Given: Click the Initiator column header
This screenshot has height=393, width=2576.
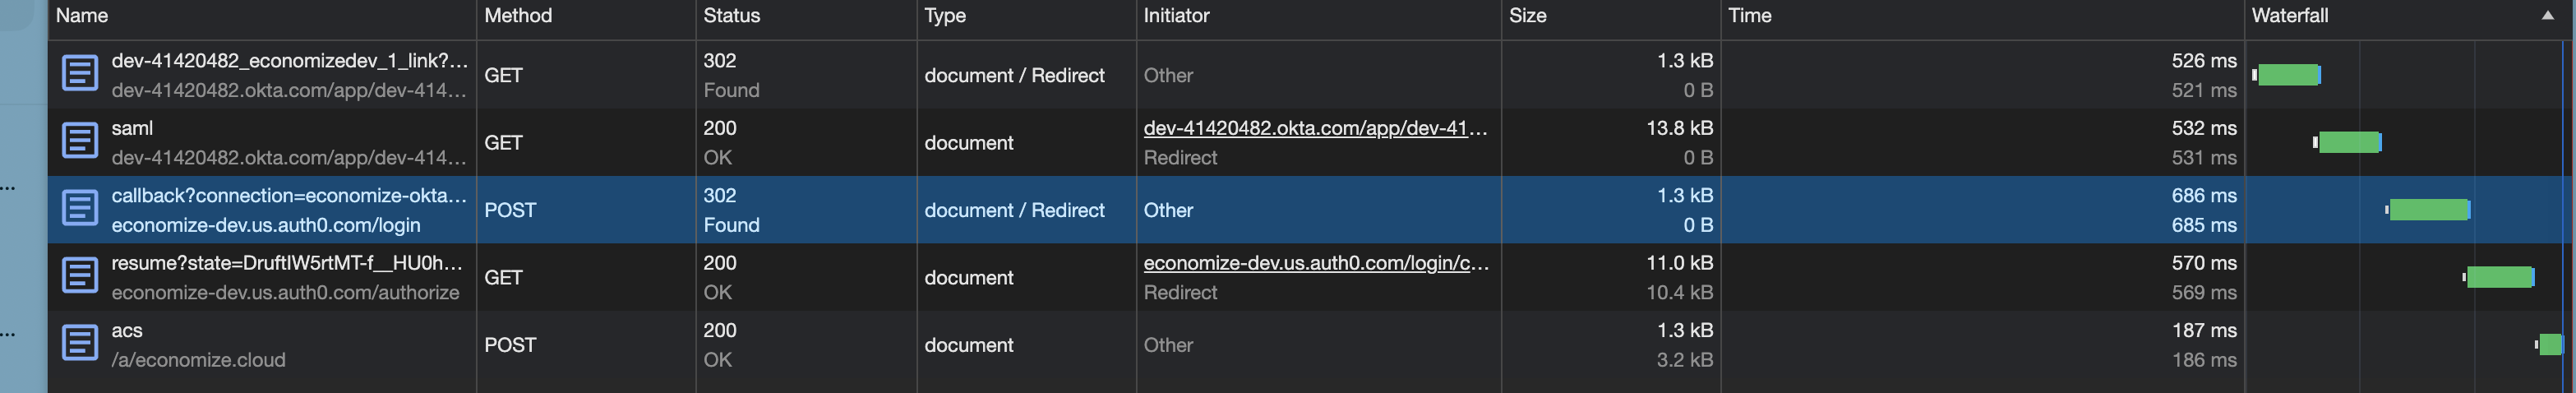Looking at the screenshot, I should click(x=1176, y=16).
